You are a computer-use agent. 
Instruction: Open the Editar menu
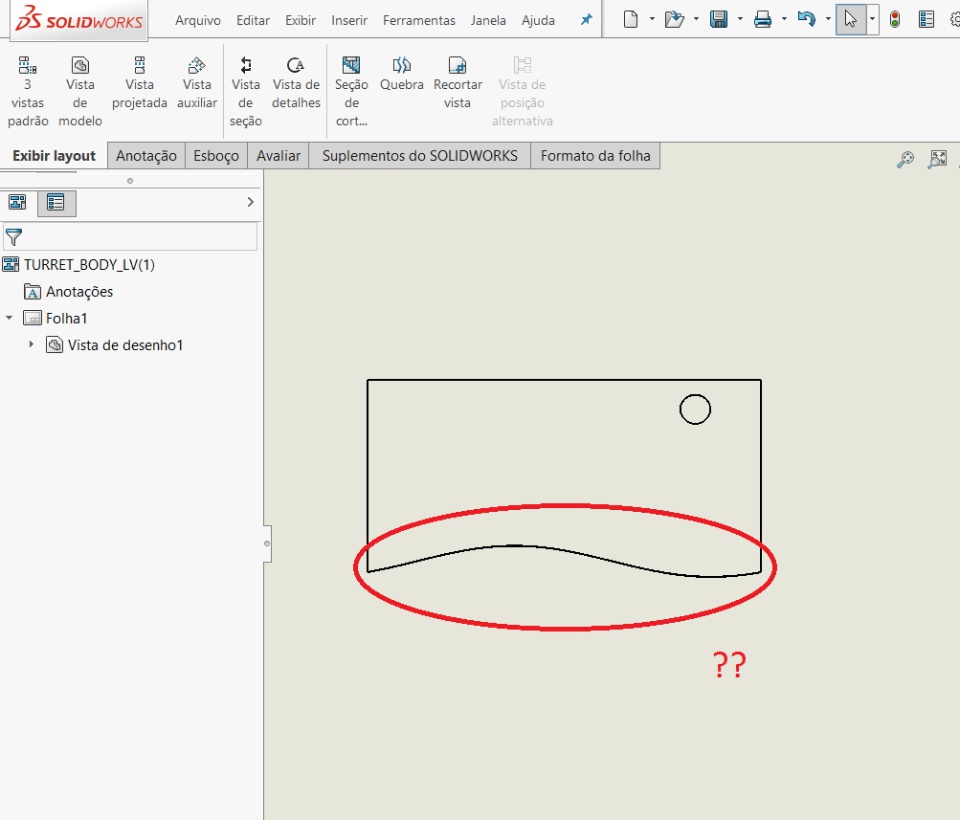(x=253, y=20)
